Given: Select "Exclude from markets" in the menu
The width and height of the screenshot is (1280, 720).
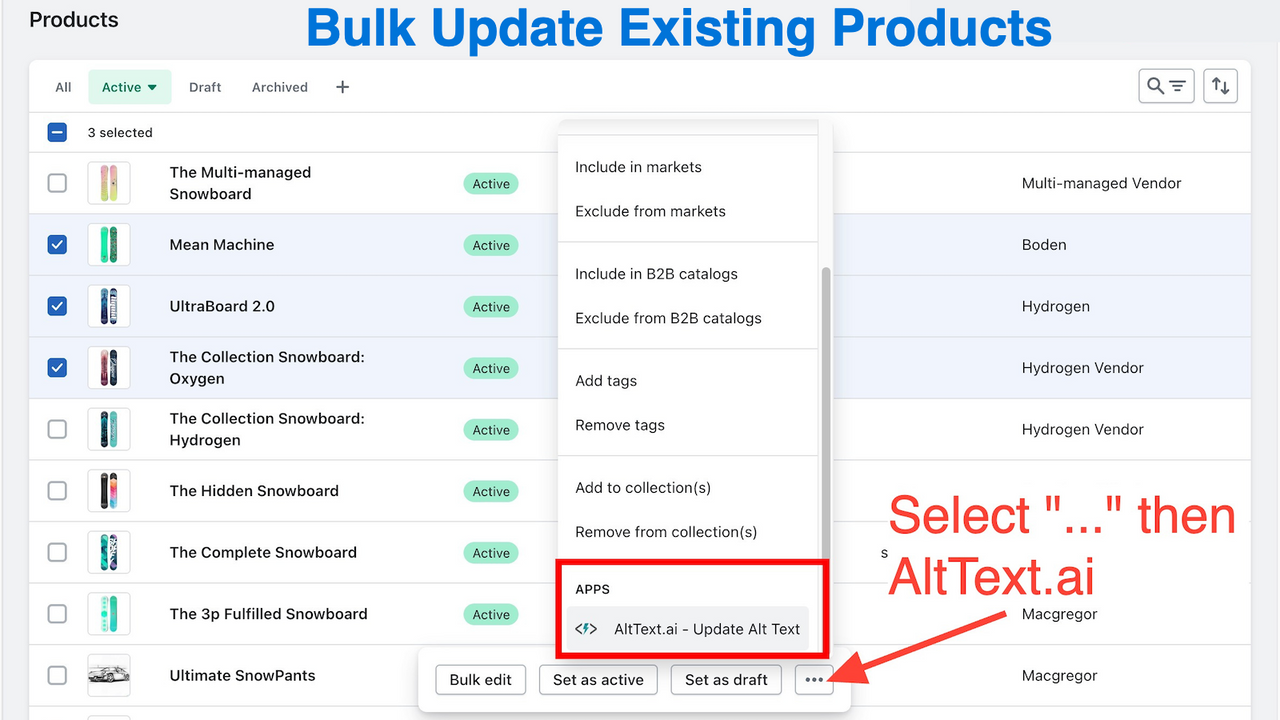Looking at the screenshot, I should pyautogui.click(x=650, y=211).
